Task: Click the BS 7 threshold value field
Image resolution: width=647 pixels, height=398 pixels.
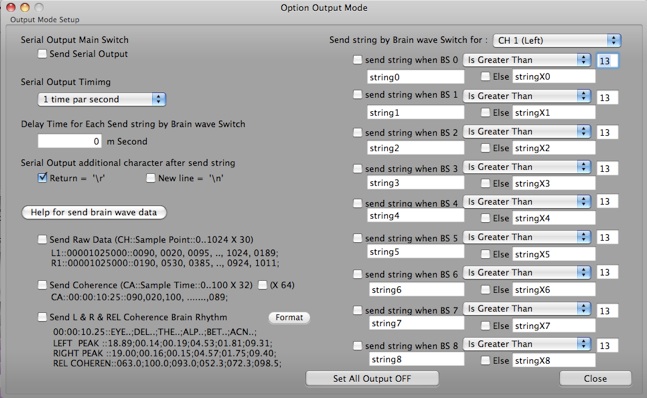Action: point(607,311)
